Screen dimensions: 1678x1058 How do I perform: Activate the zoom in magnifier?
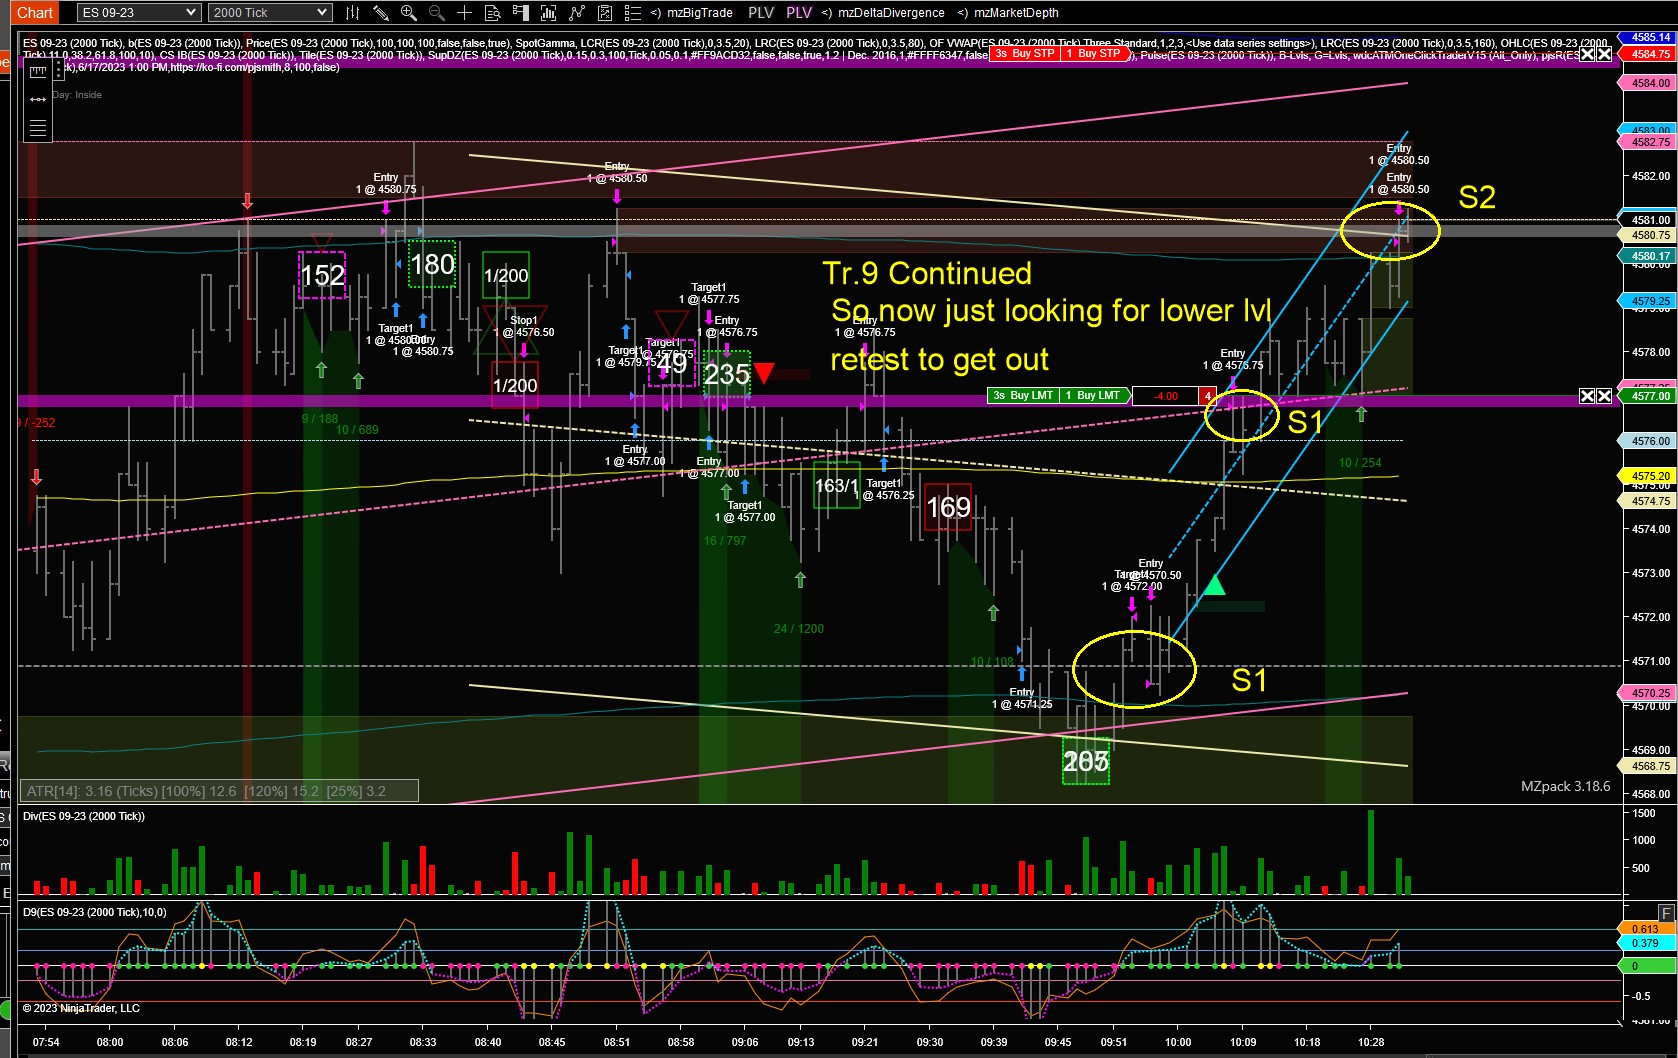click(x=408, y=13)
